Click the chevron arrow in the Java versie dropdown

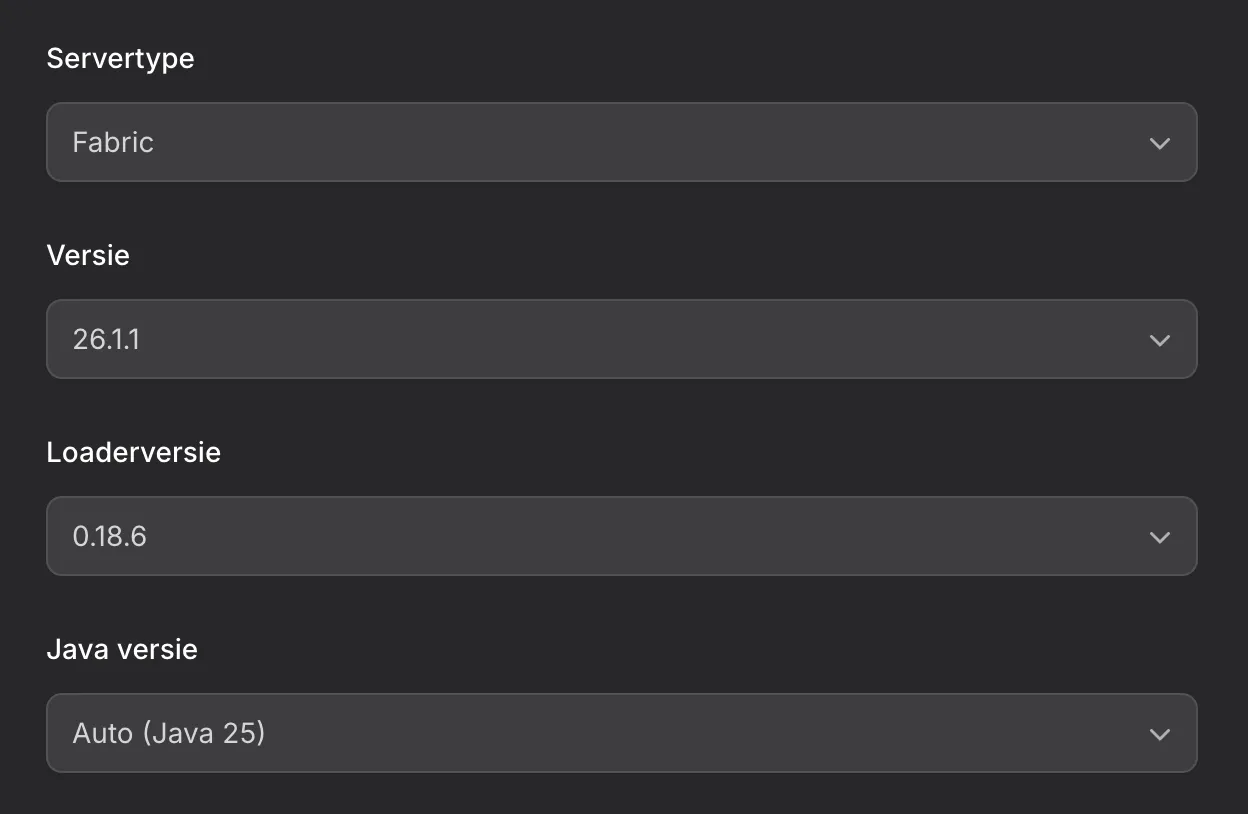(x=1159, y=734)
